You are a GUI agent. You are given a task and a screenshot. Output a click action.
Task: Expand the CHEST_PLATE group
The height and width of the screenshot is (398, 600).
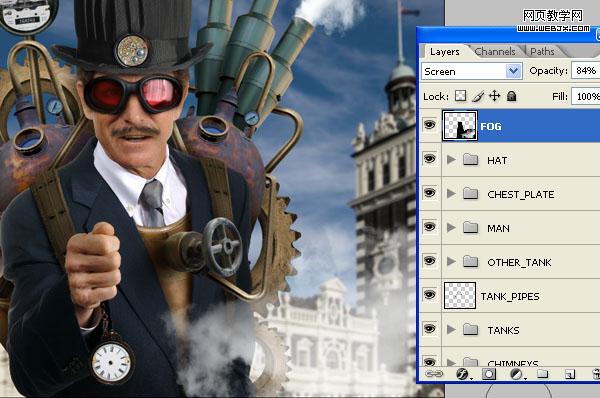(x=452, y=194)
